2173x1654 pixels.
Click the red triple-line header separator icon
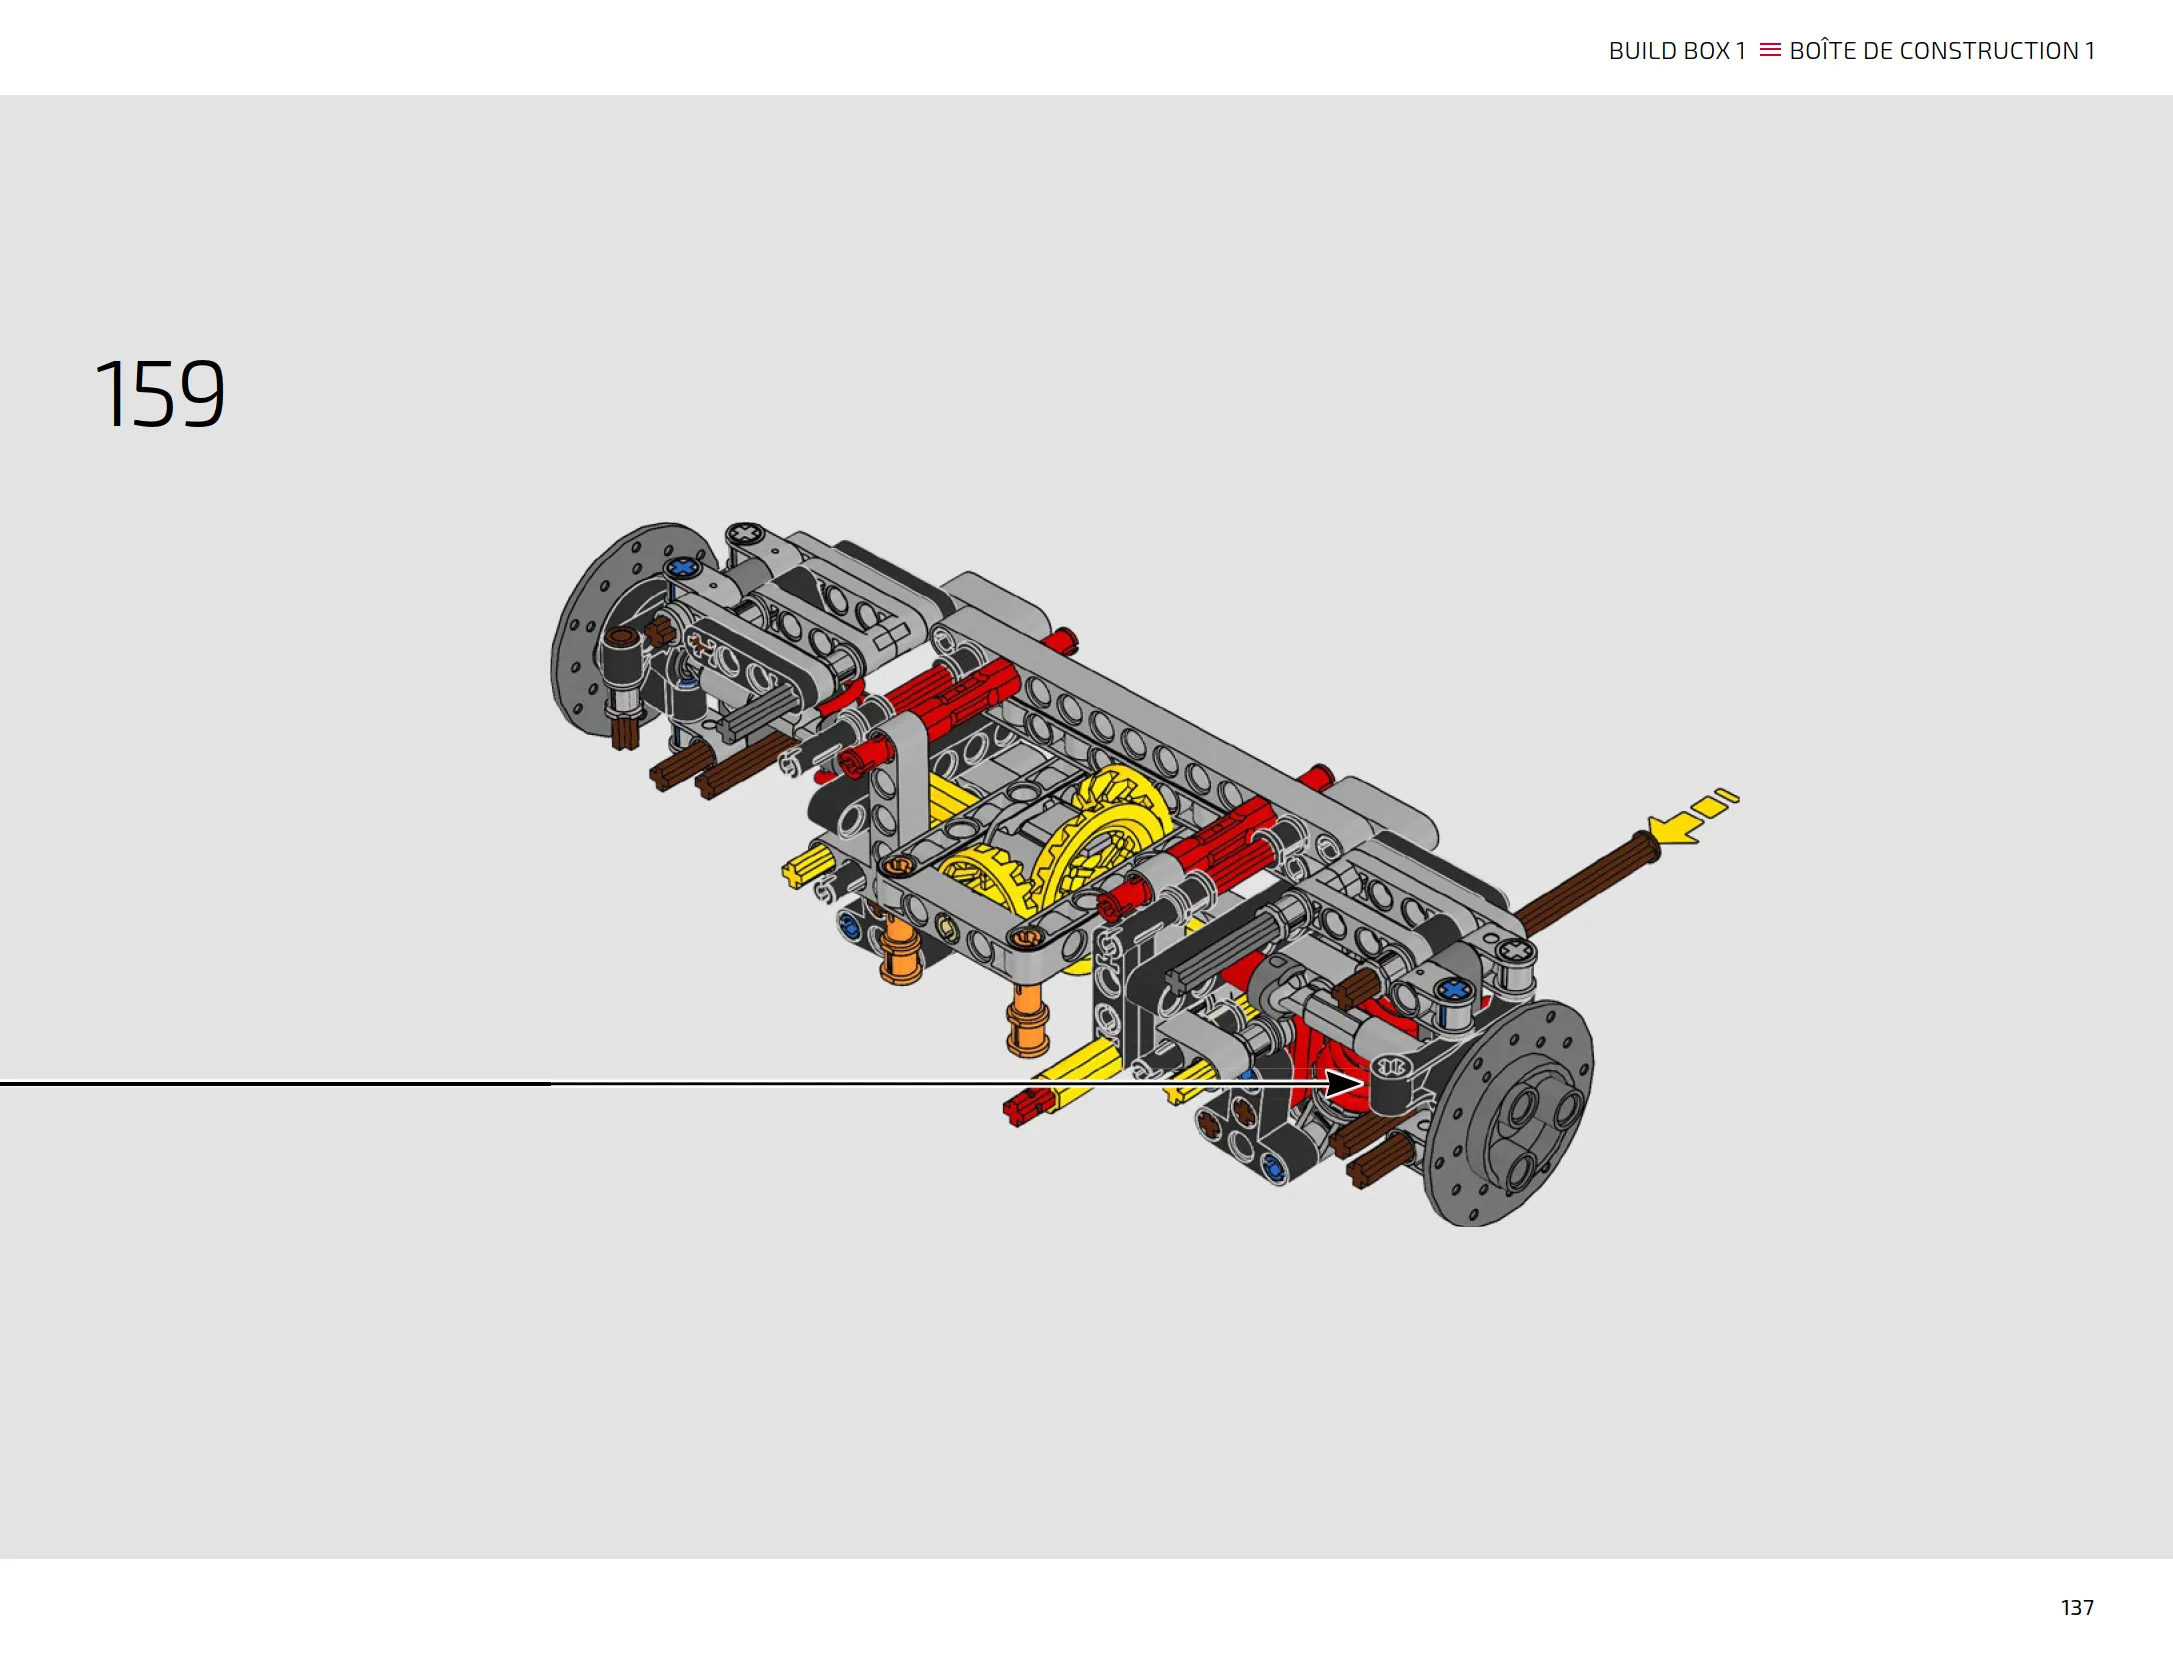point(1770,50)
